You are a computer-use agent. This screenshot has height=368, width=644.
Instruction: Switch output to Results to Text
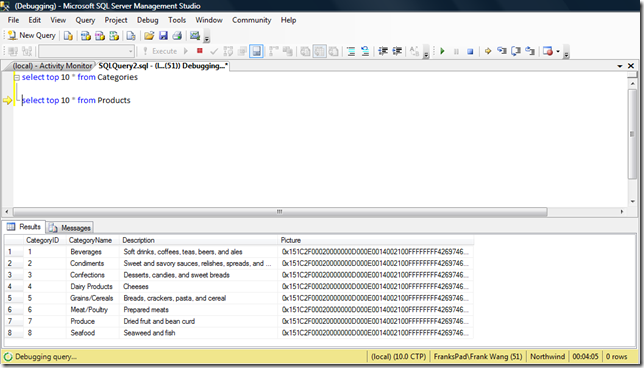(305, 51)
